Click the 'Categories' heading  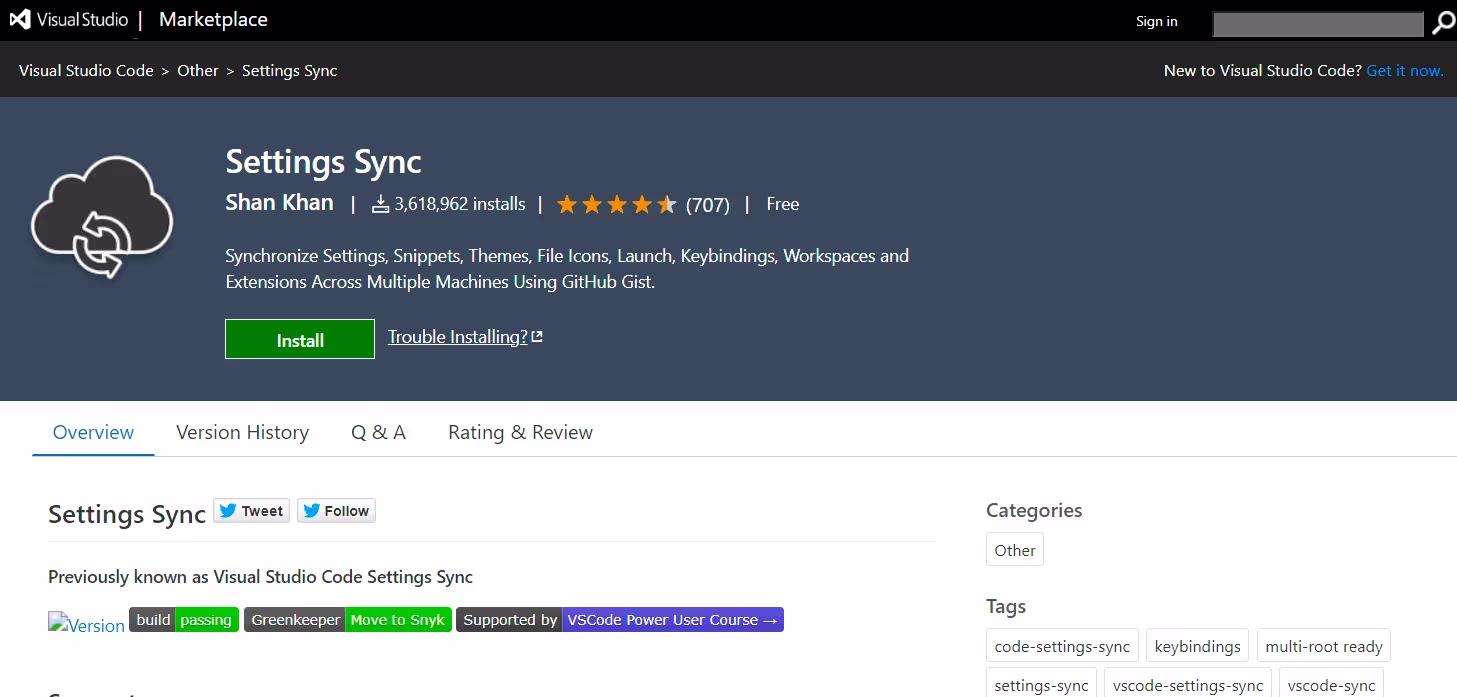click(1034, 511)
